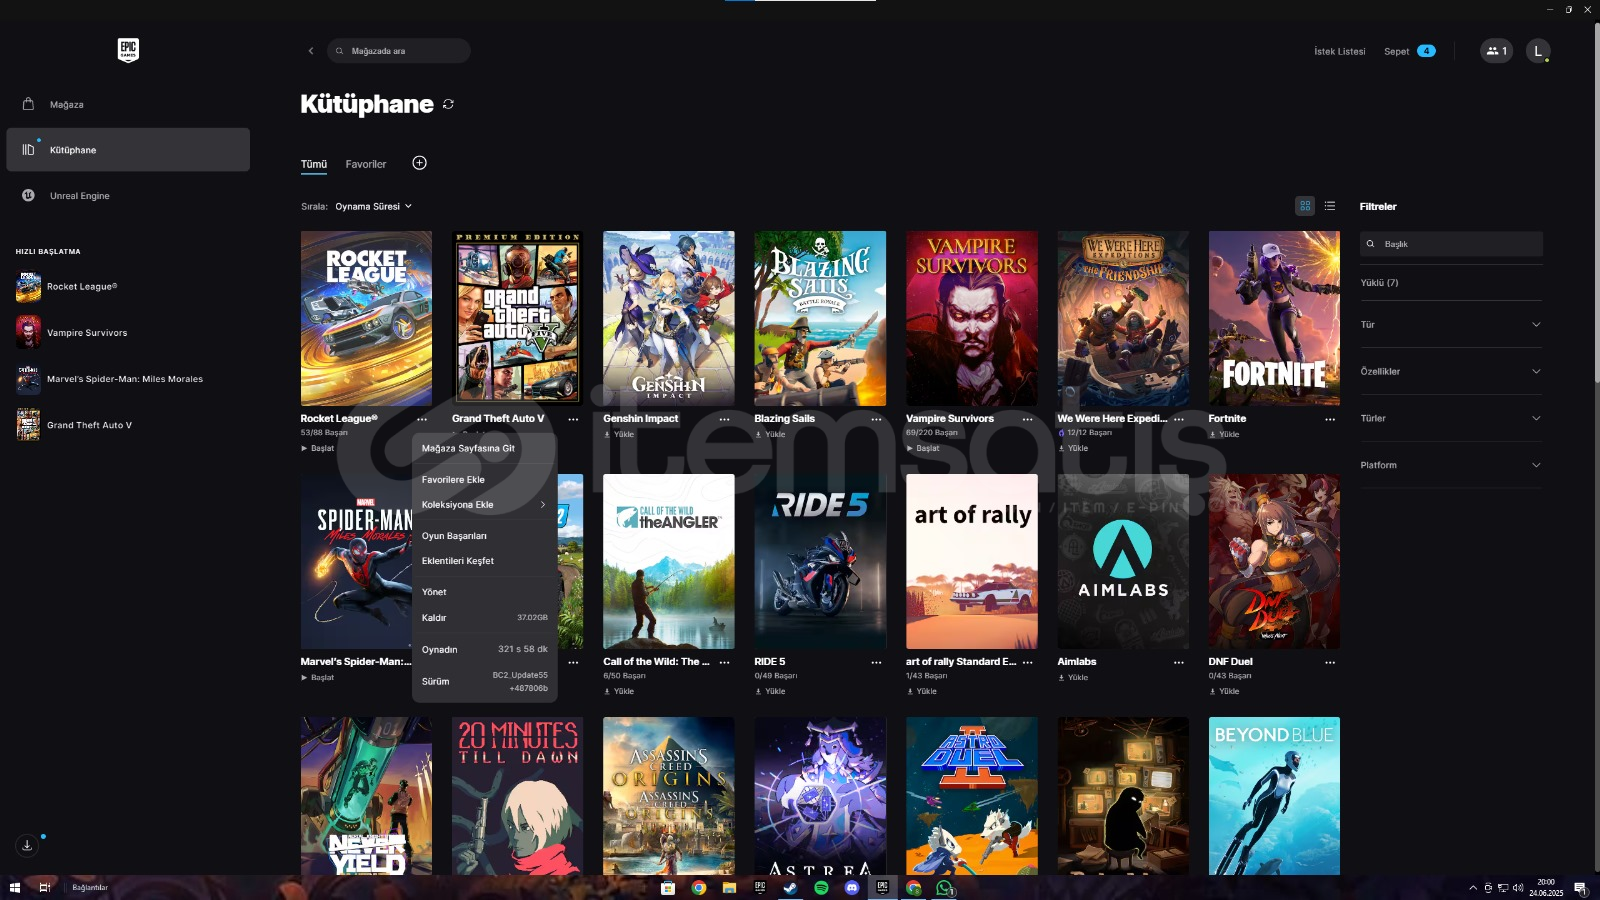Quick launch Grand Theft Auto V
The image size is (1600, 900).
[75, 425]
